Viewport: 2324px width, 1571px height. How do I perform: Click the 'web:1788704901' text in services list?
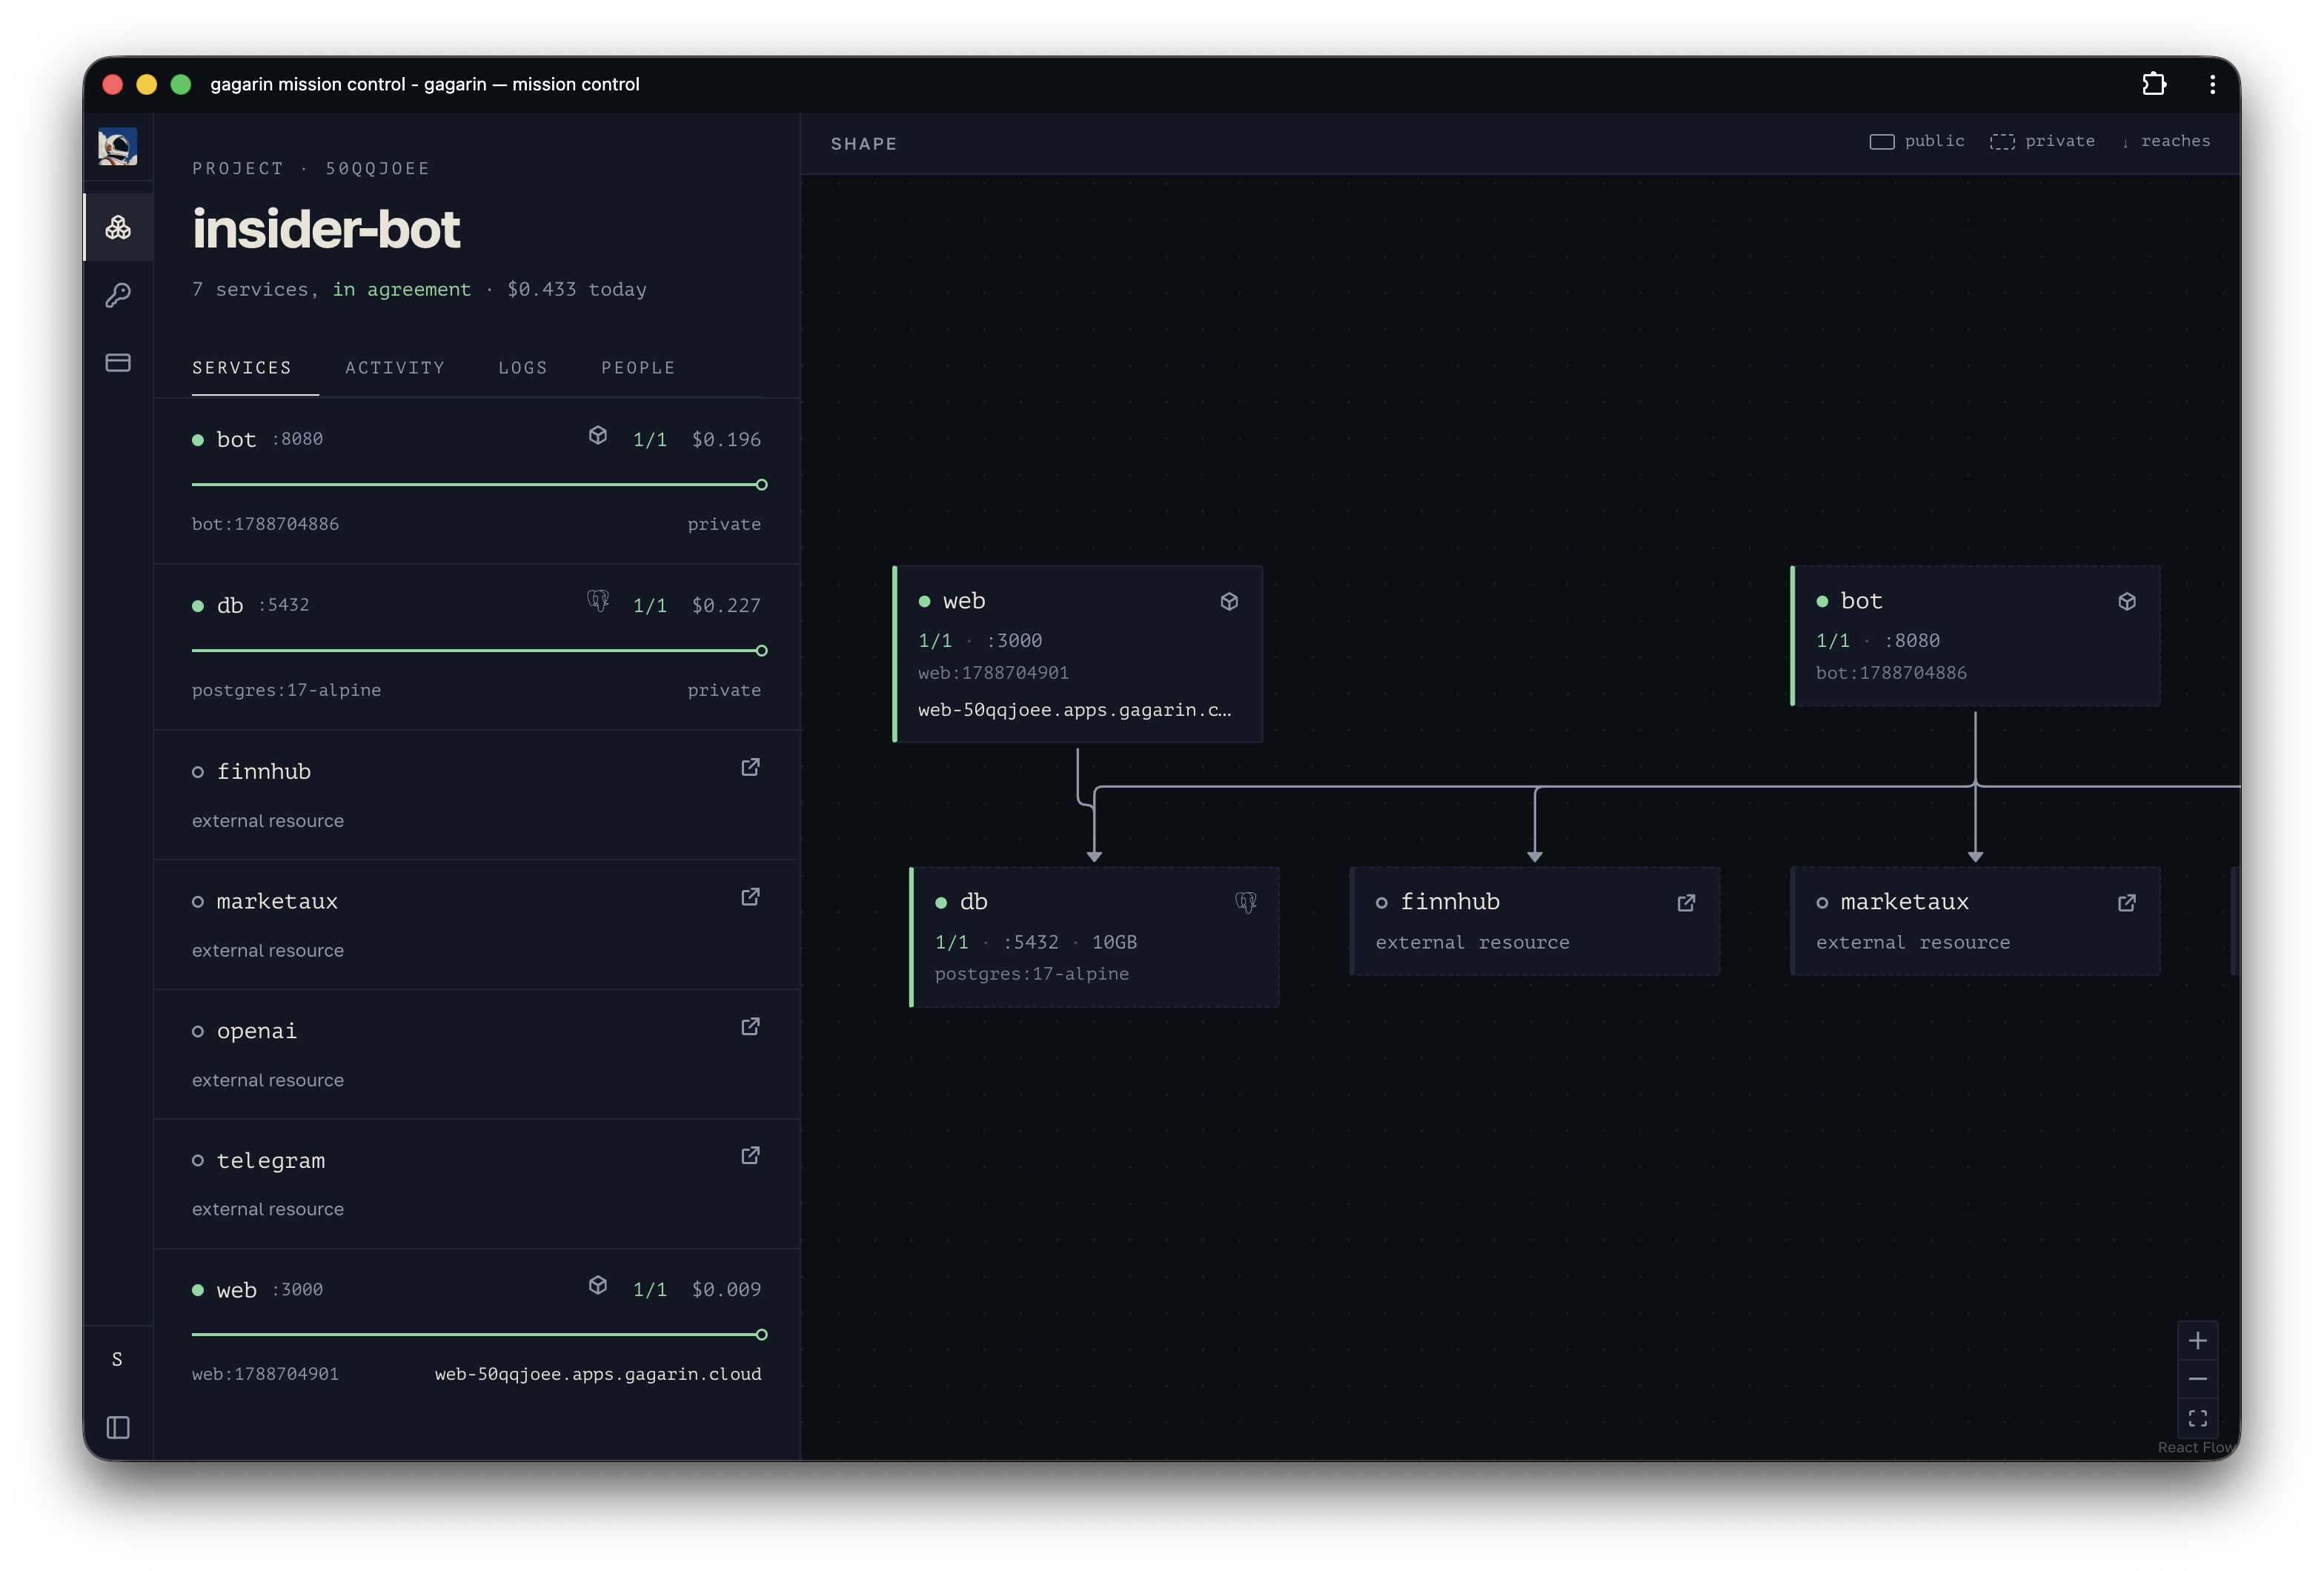(x=265, y=1374)
